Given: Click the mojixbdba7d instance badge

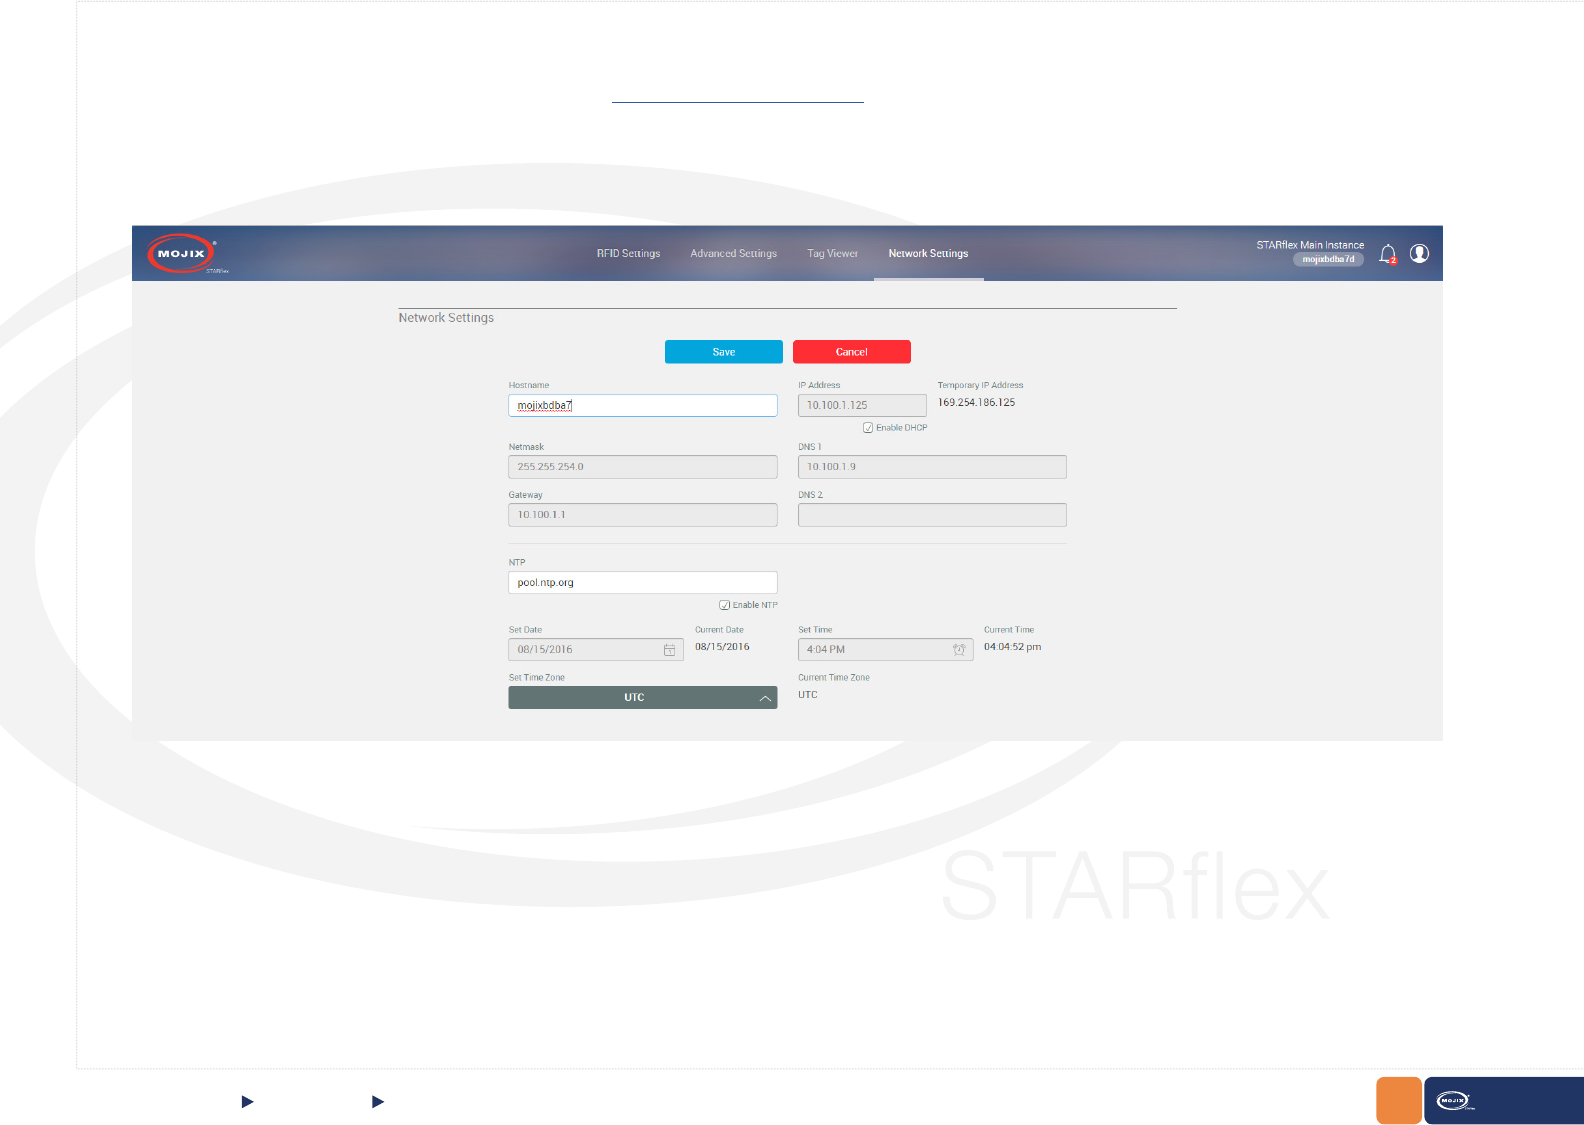Looking at the screenshot, I should click(1328, 259).
